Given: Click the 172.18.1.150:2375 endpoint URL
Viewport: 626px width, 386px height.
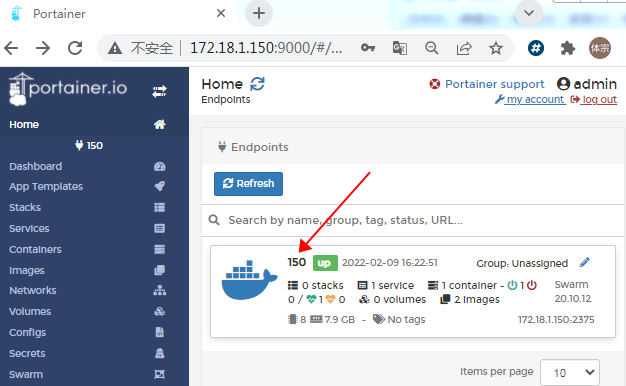Looking at the screenshot, I should click(x=556, y=320).
